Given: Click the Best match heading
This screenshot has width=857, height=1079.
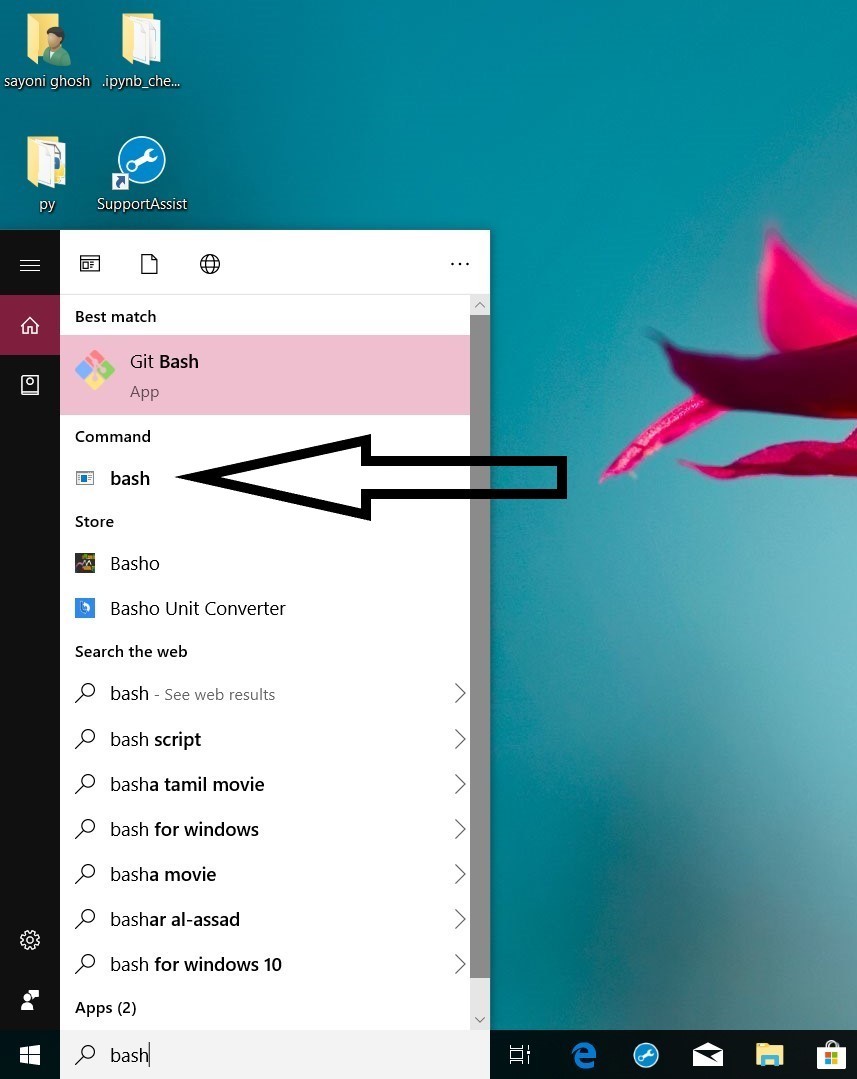Looking at the screenshot, I should pos(116,317).
